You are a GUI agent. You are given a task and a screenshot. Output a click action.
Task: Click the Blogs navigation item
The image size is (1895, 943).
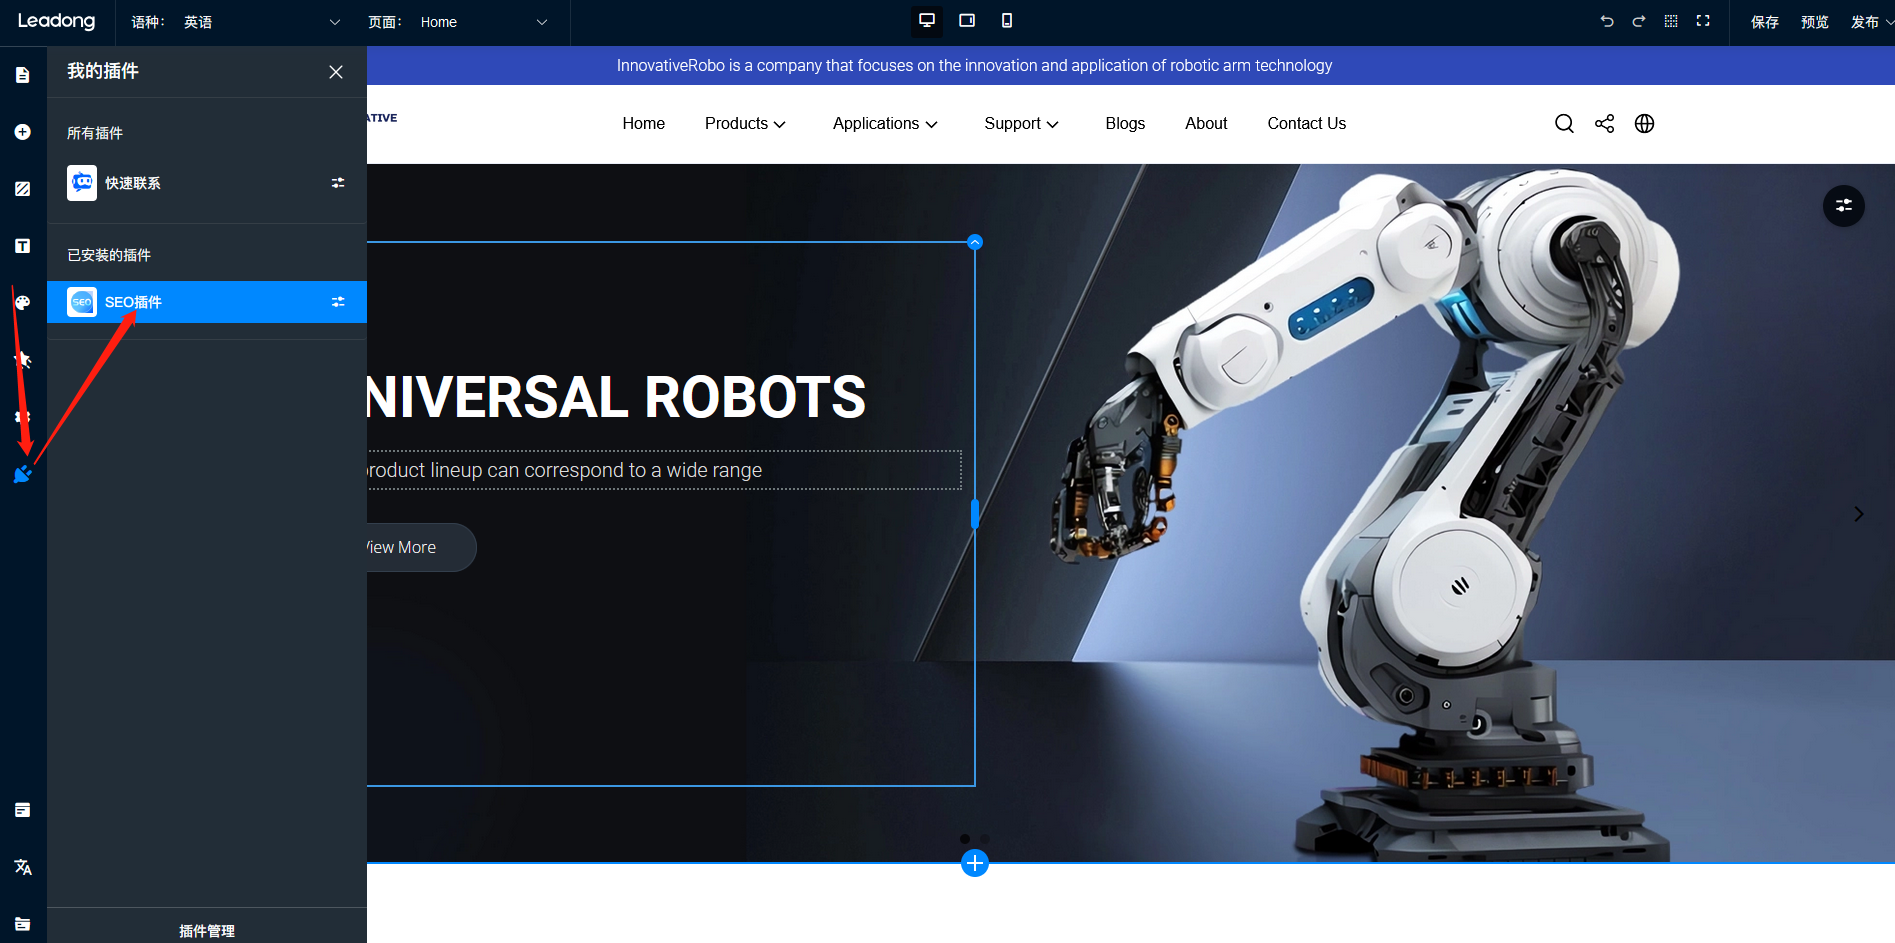[x=1125, y=124]
